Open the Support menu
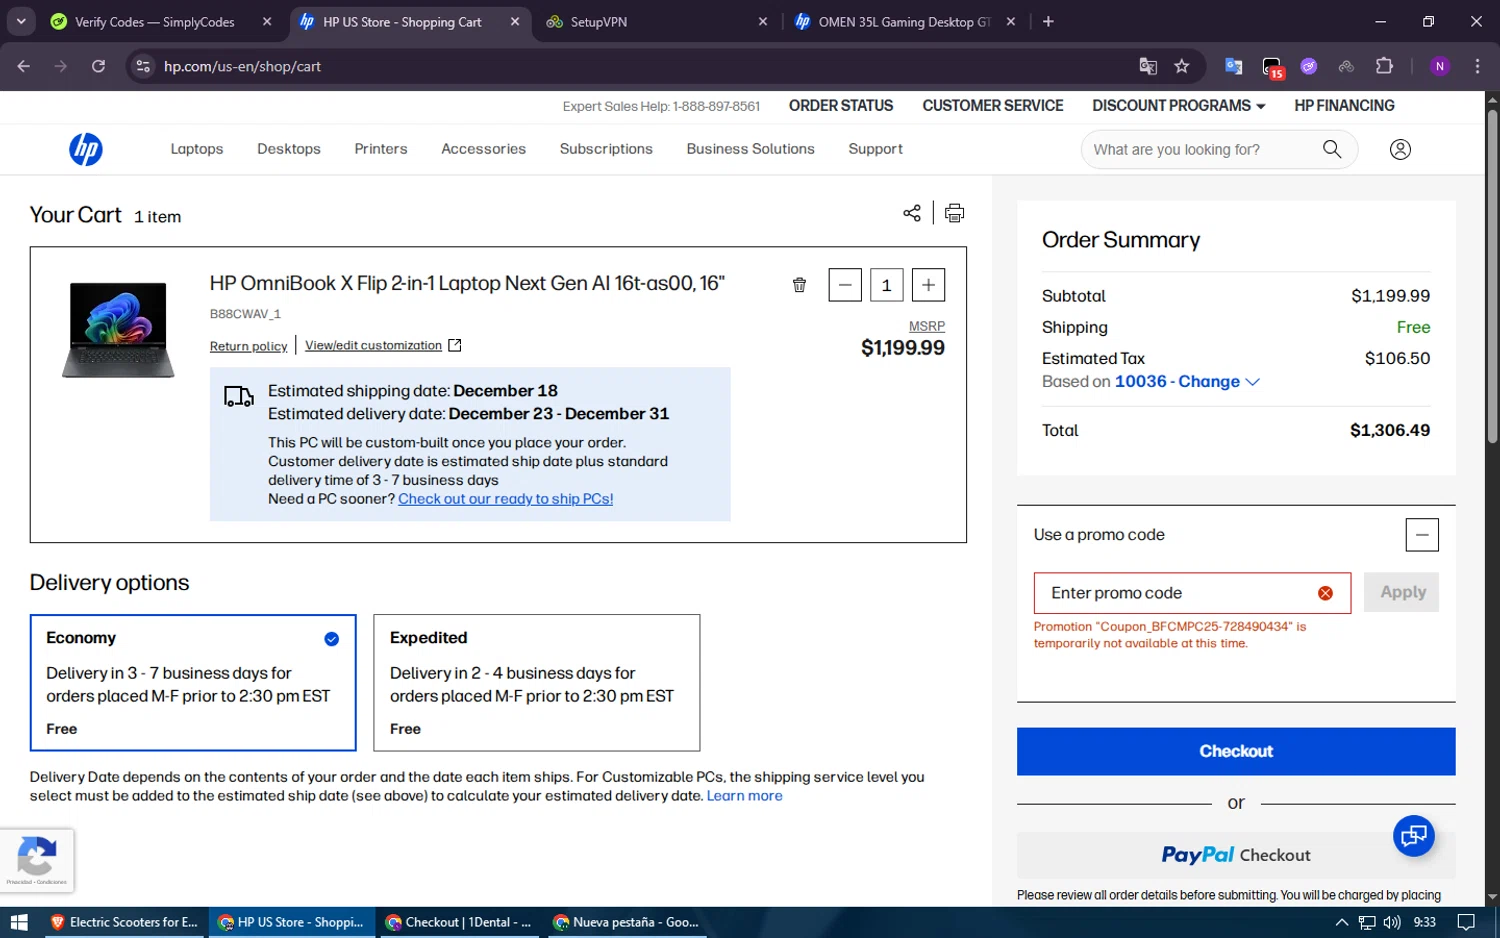The image size is (1500, 938). 875,149
